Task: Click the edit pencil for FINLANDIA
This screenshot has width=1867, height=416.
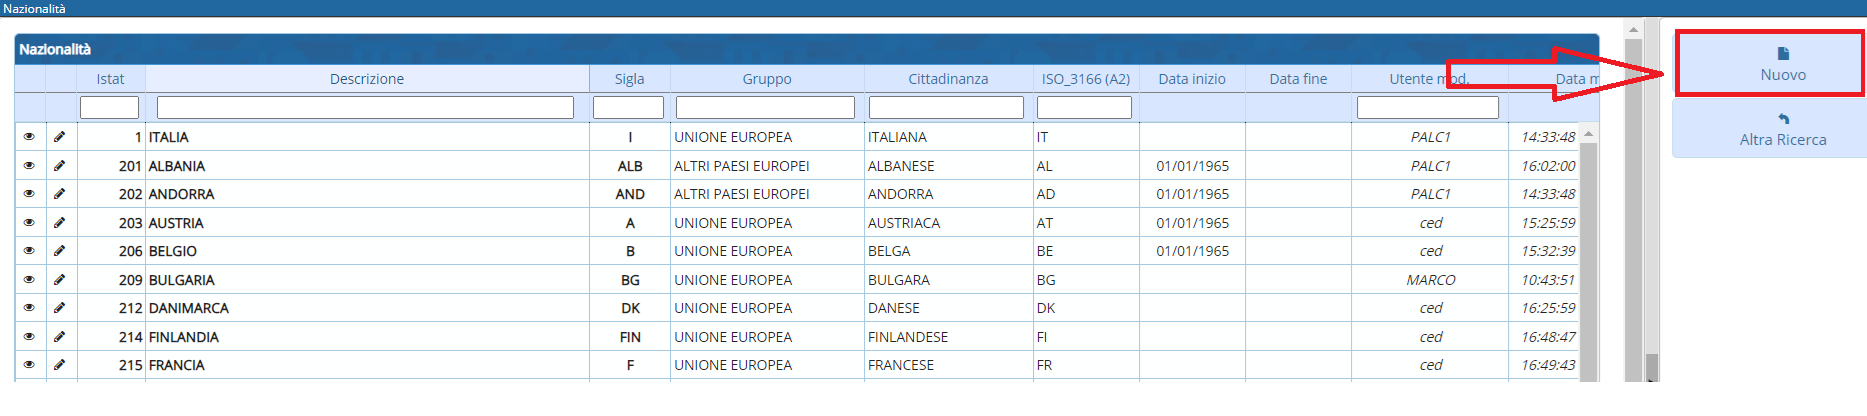Action: (x=60, y=337)
